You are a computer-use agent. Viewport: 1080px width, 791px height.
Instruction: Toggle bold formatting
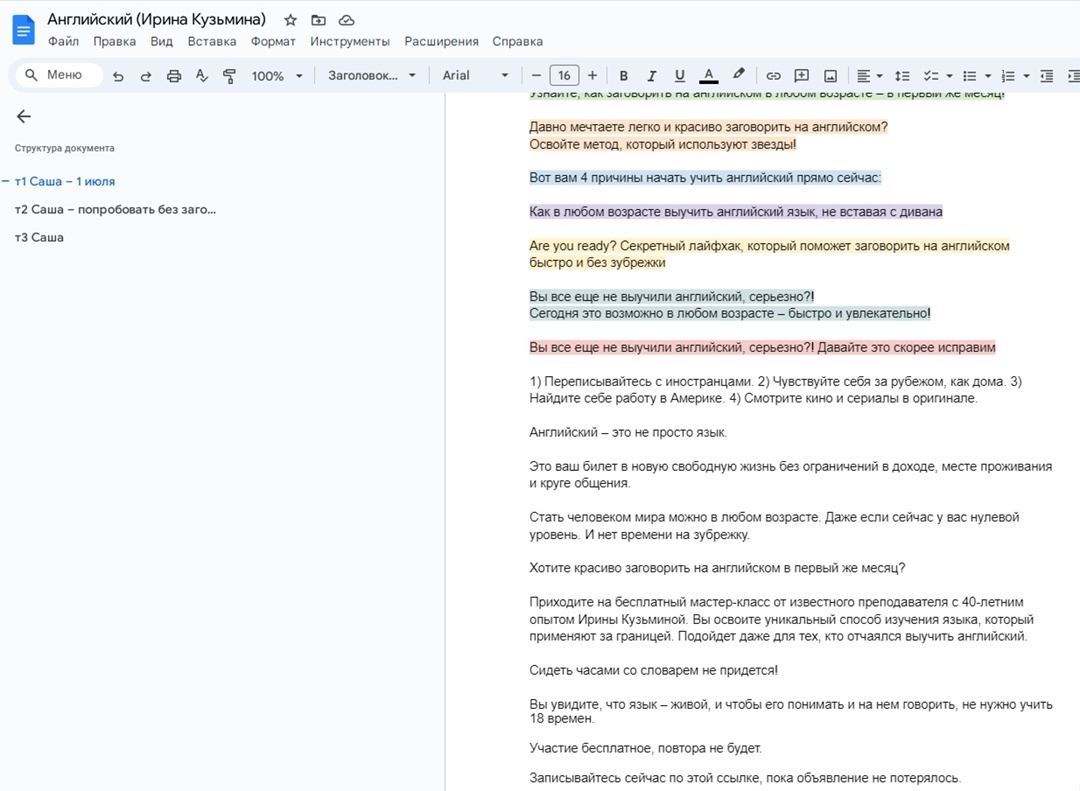pyautogui.click(x=624, y=76)
